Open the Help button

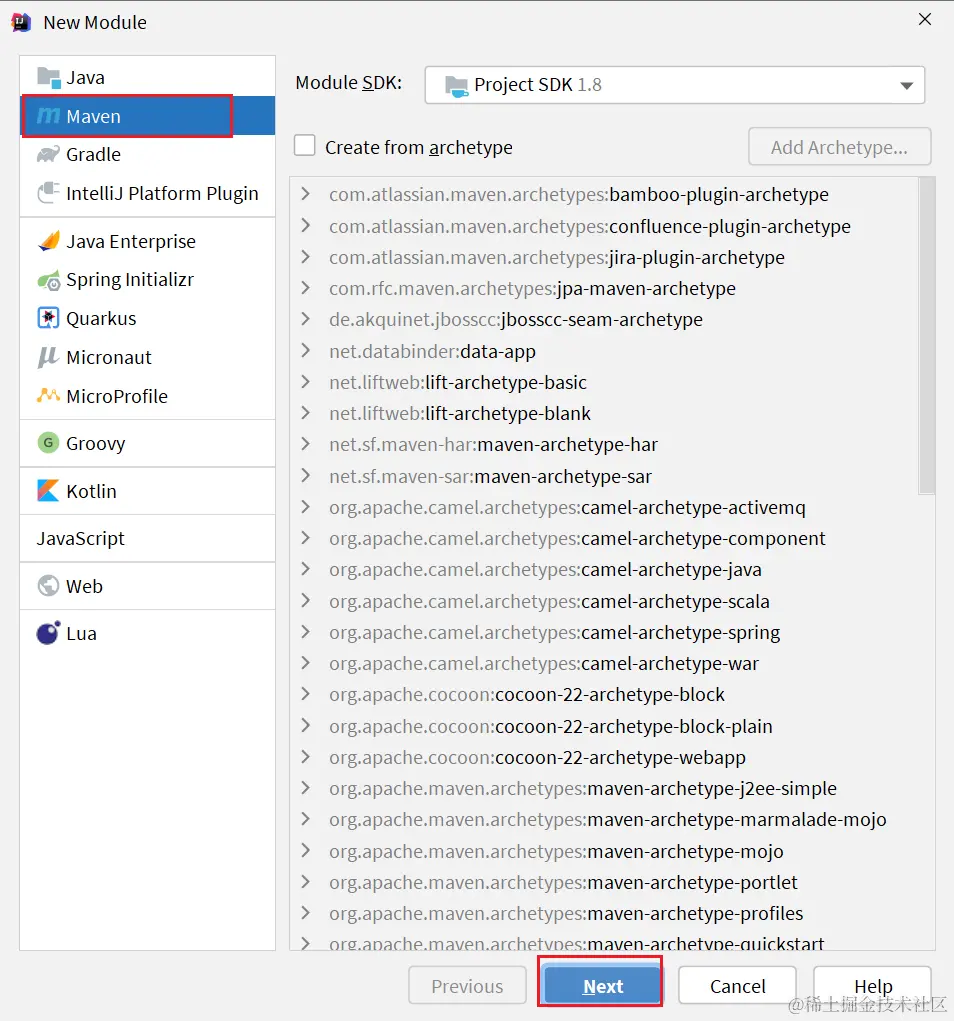click(x=872, y=986)
